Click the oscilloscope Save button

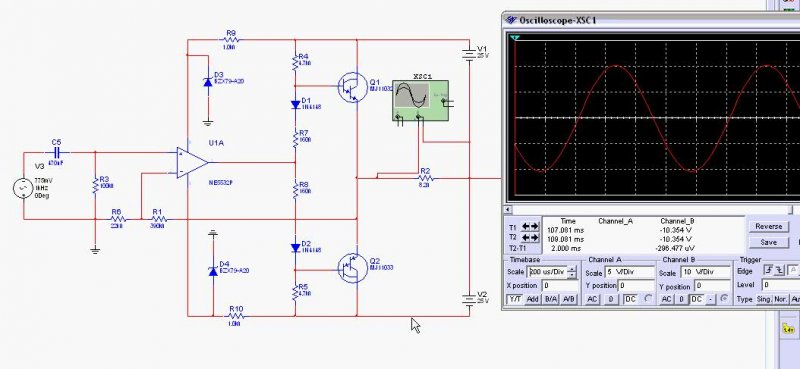click(x=768, y=242)
